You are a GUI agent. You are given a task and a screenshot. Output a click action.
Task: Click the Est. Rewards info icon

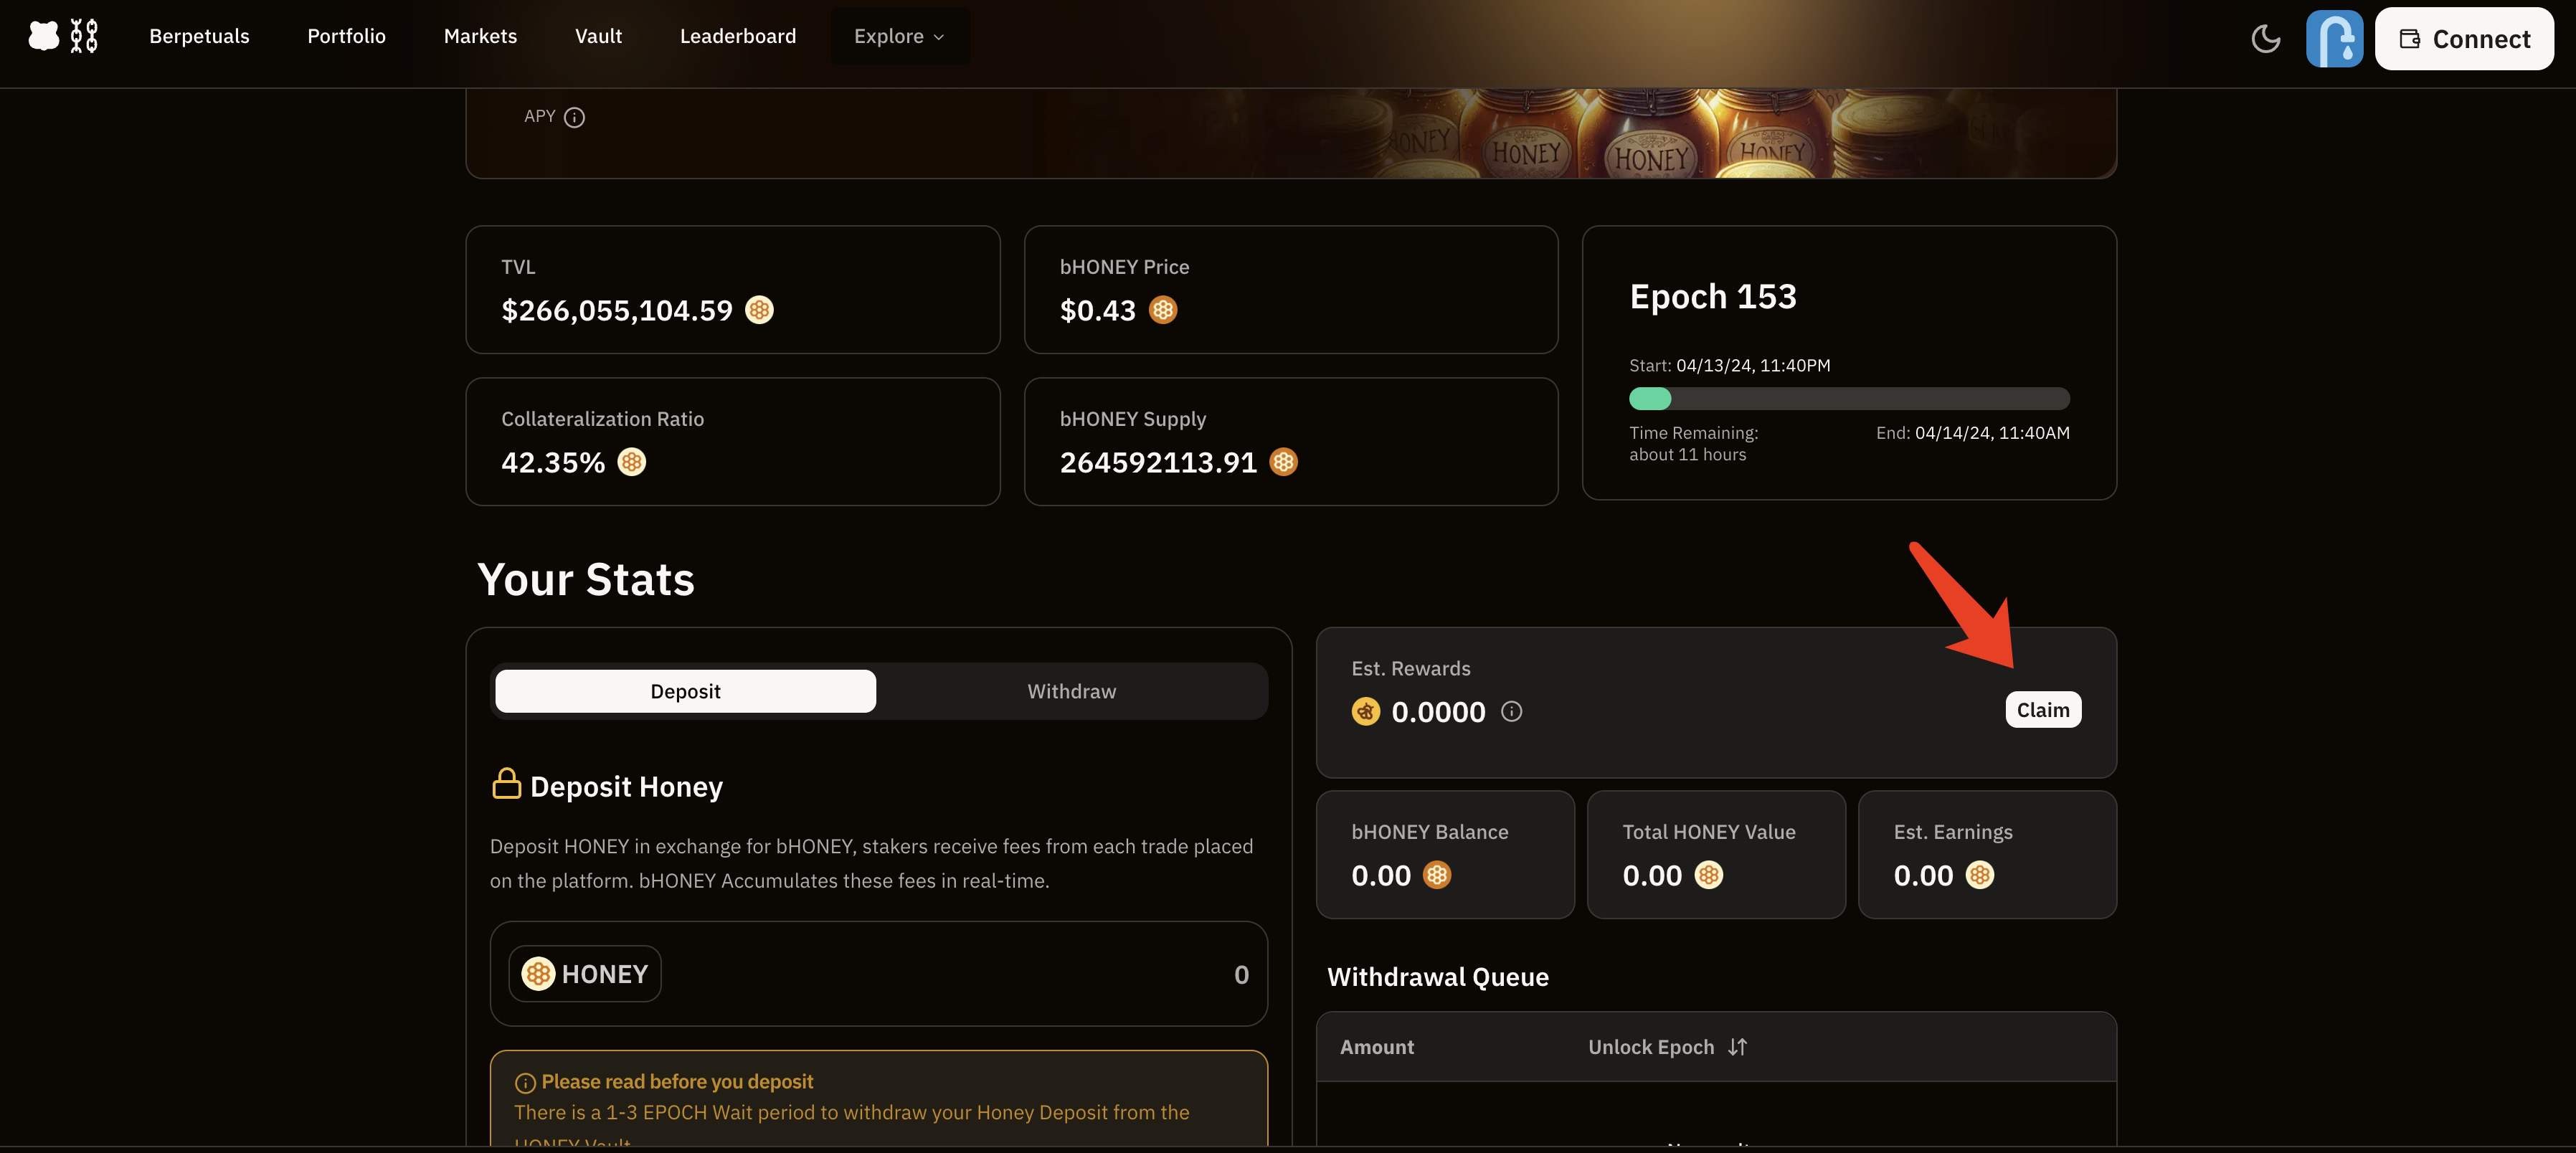tap(1511, 711)
